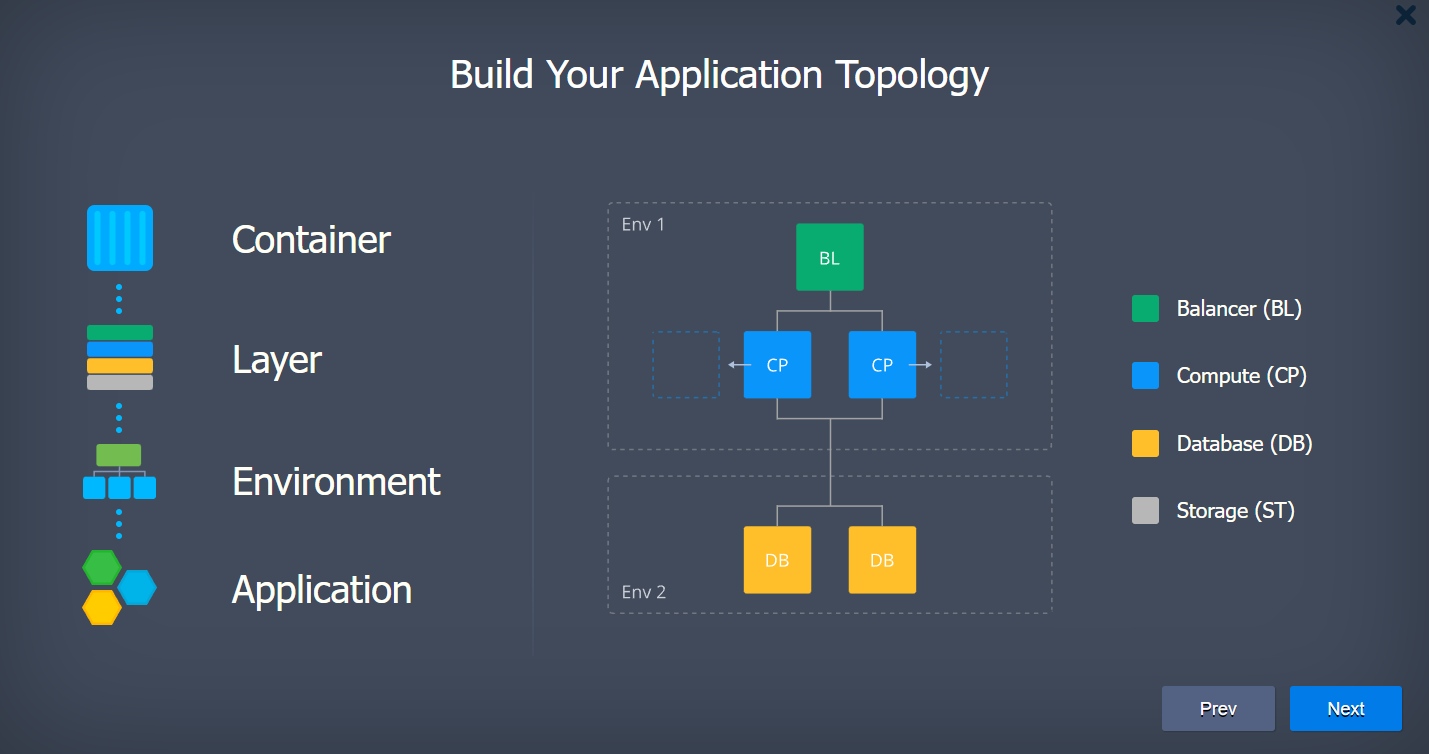
Task: Click the Env 2 label
Action: point(643,592)
